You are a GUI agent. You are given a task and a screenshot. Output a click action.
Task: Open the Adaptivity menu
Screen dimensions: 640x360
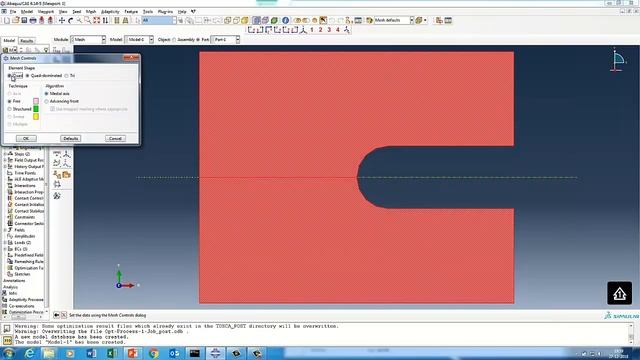pos(110,12)
